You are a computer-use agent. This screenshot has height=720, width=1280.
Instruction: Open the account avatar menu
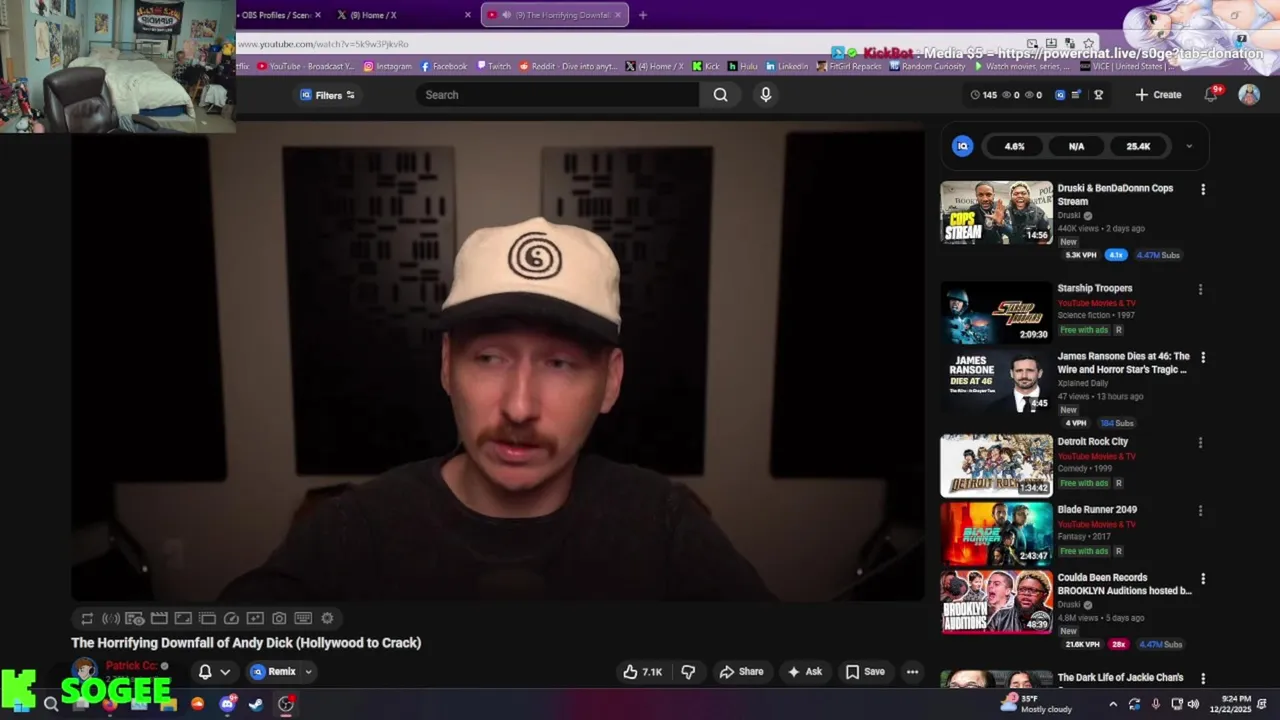pyautogui.click(x=1249, y=95)
